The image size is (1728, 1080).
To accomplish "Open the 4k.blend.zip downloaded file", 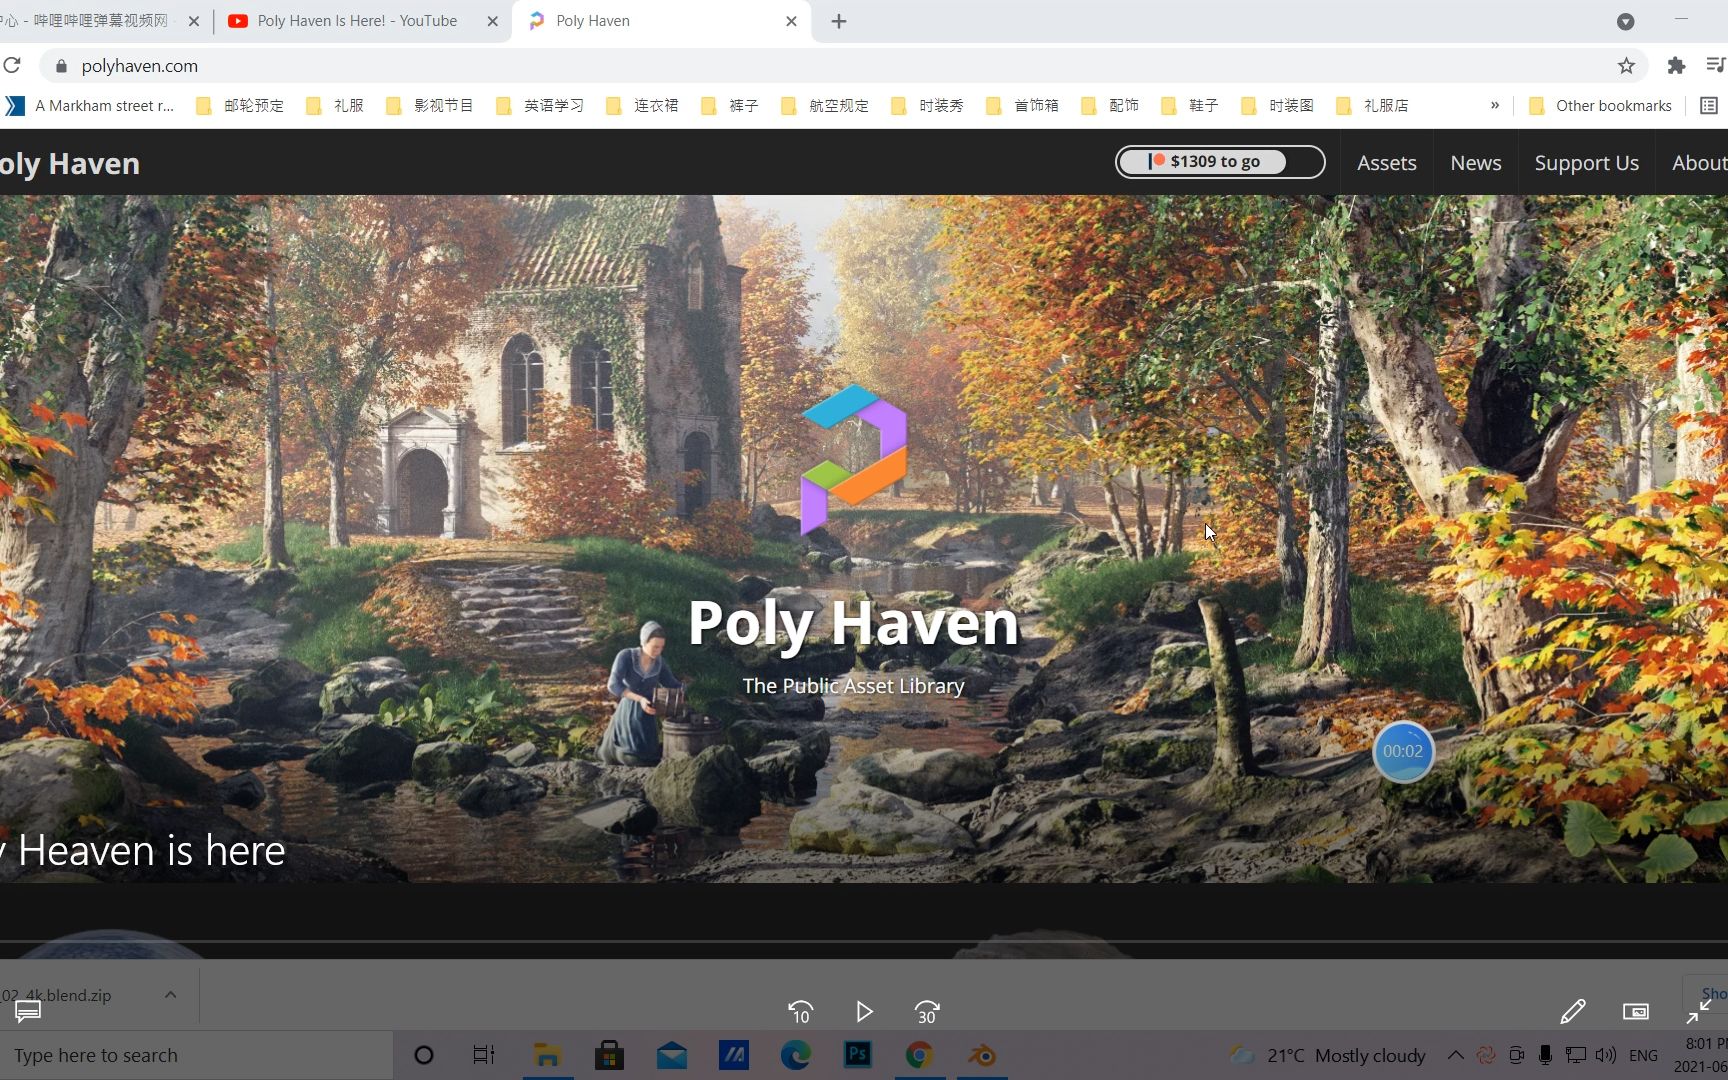I will tap(56, 995).
